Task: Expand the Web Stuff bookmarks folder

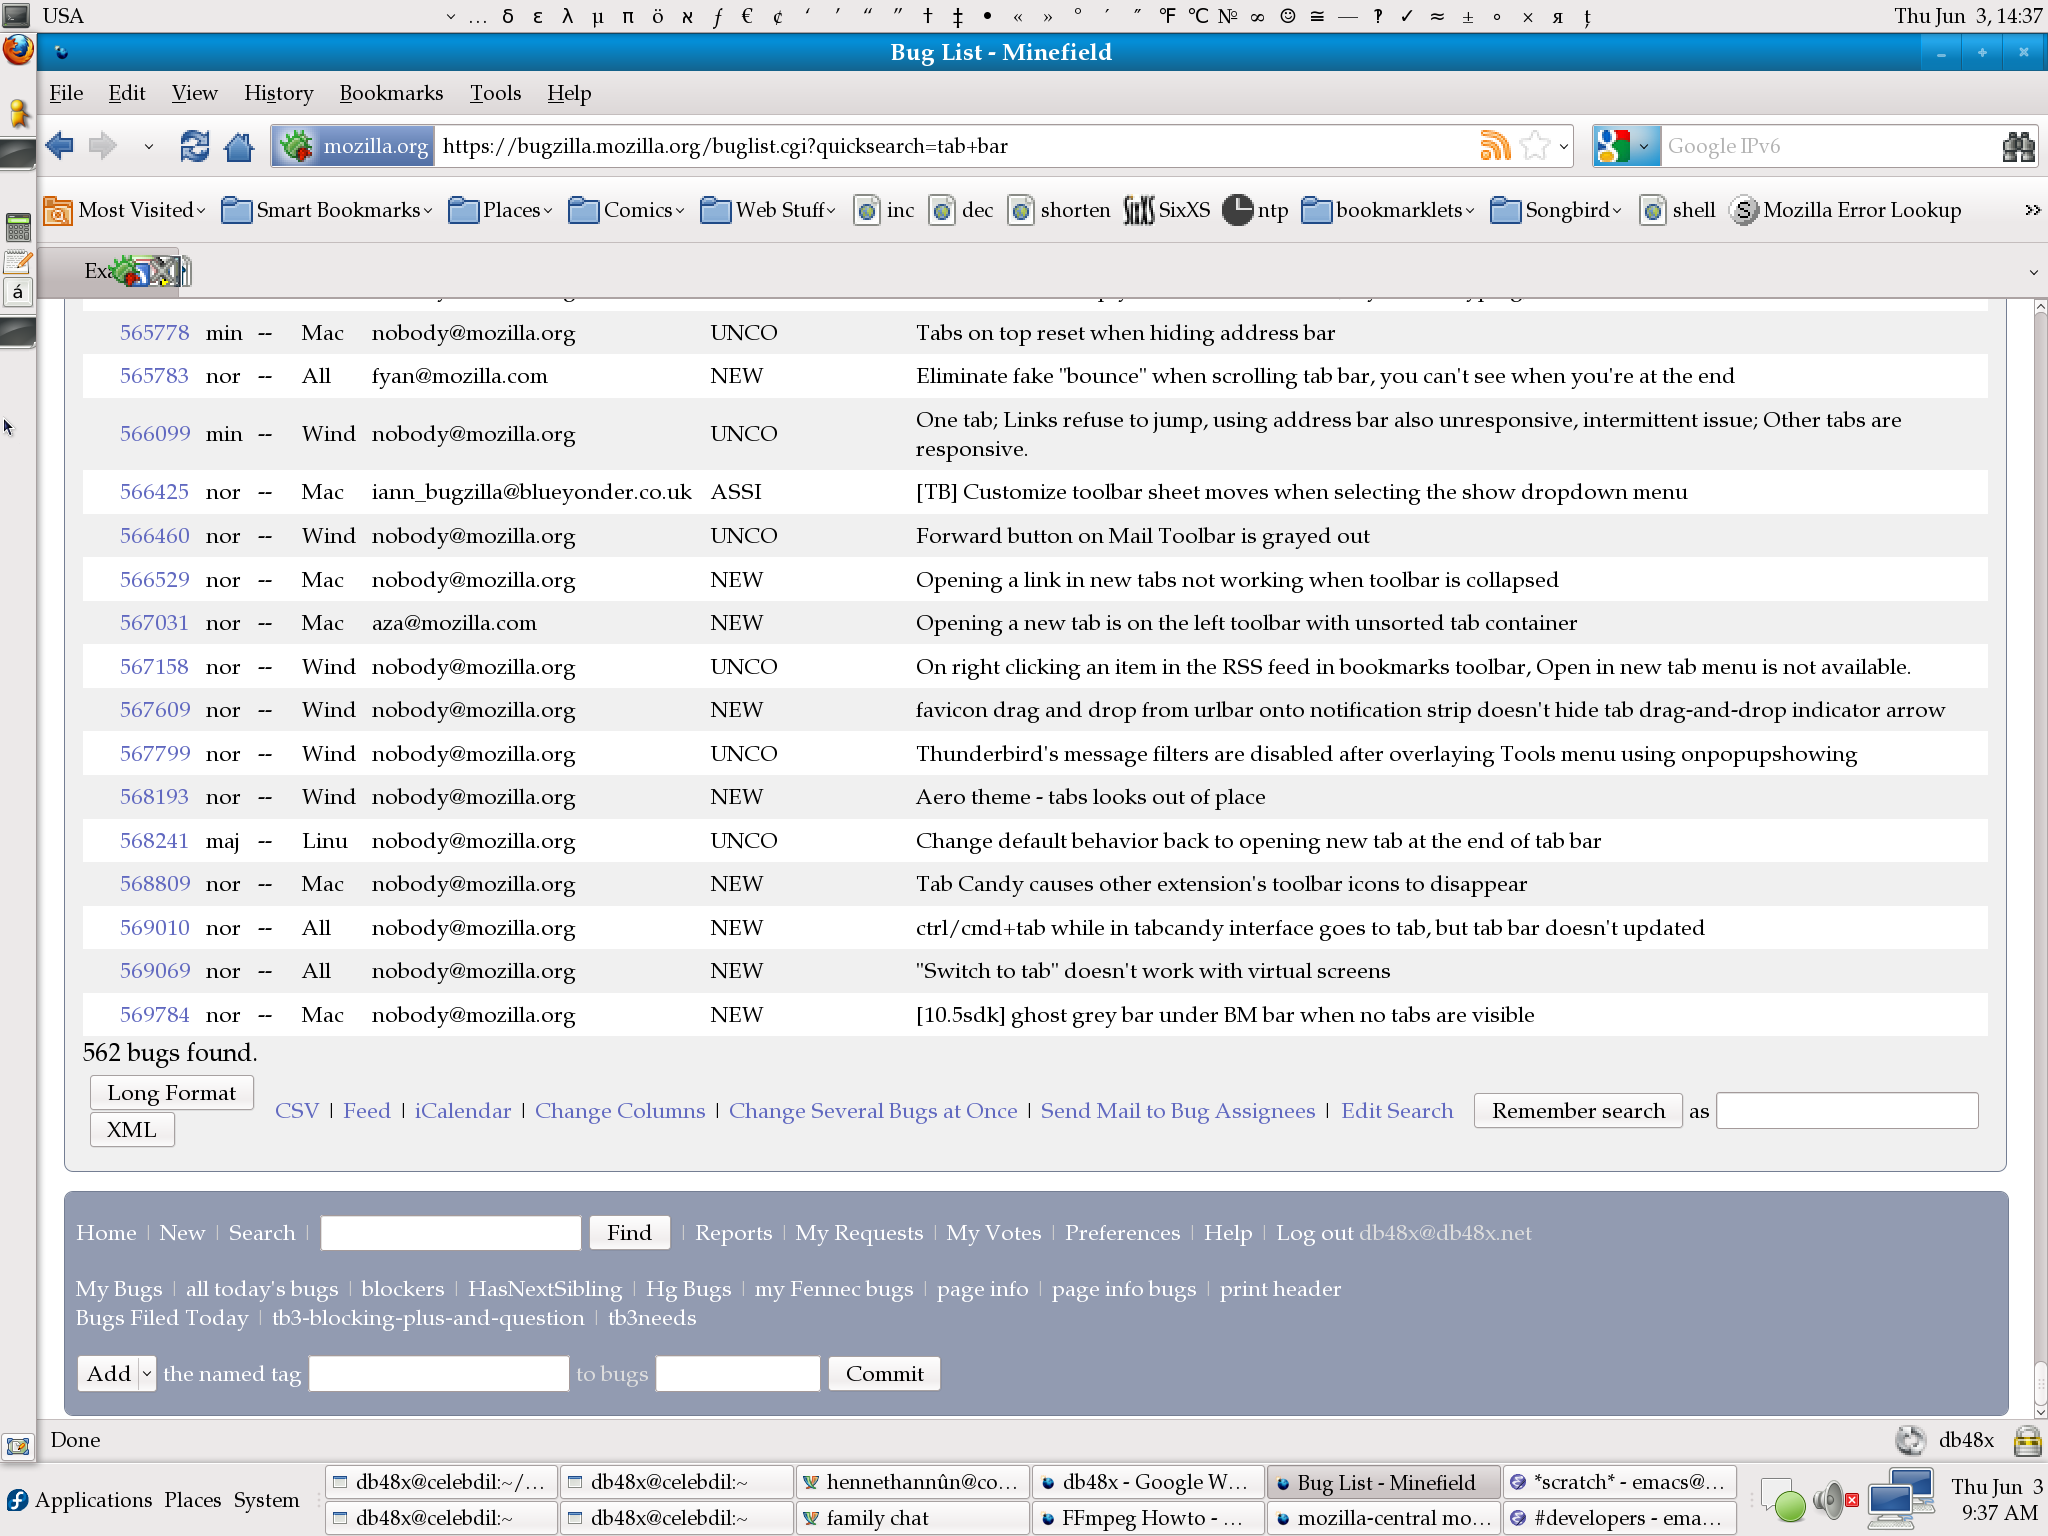Action: 768,210
